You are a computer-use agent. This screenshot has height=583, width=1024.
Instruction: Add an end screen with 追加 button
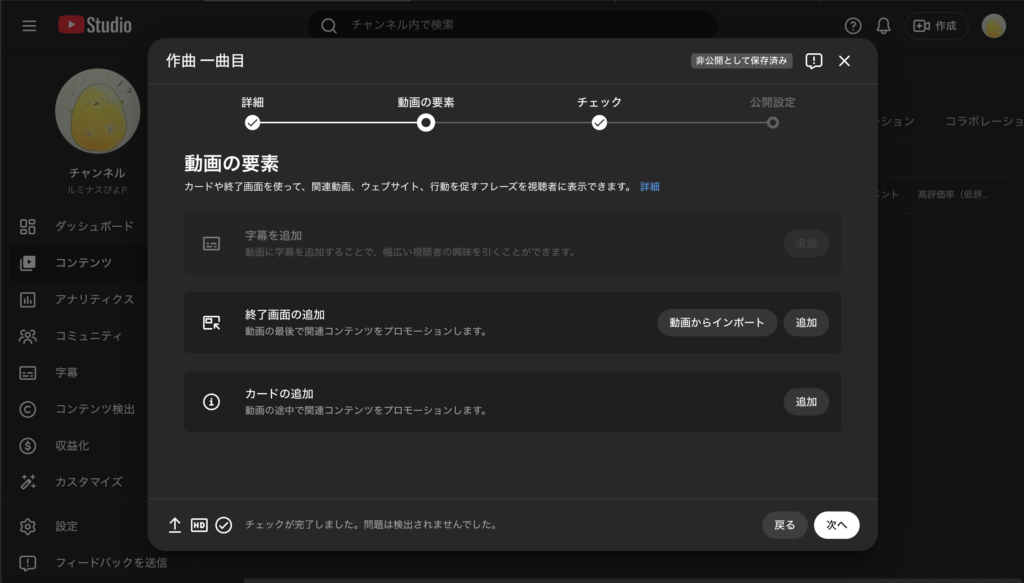(806, 322)
